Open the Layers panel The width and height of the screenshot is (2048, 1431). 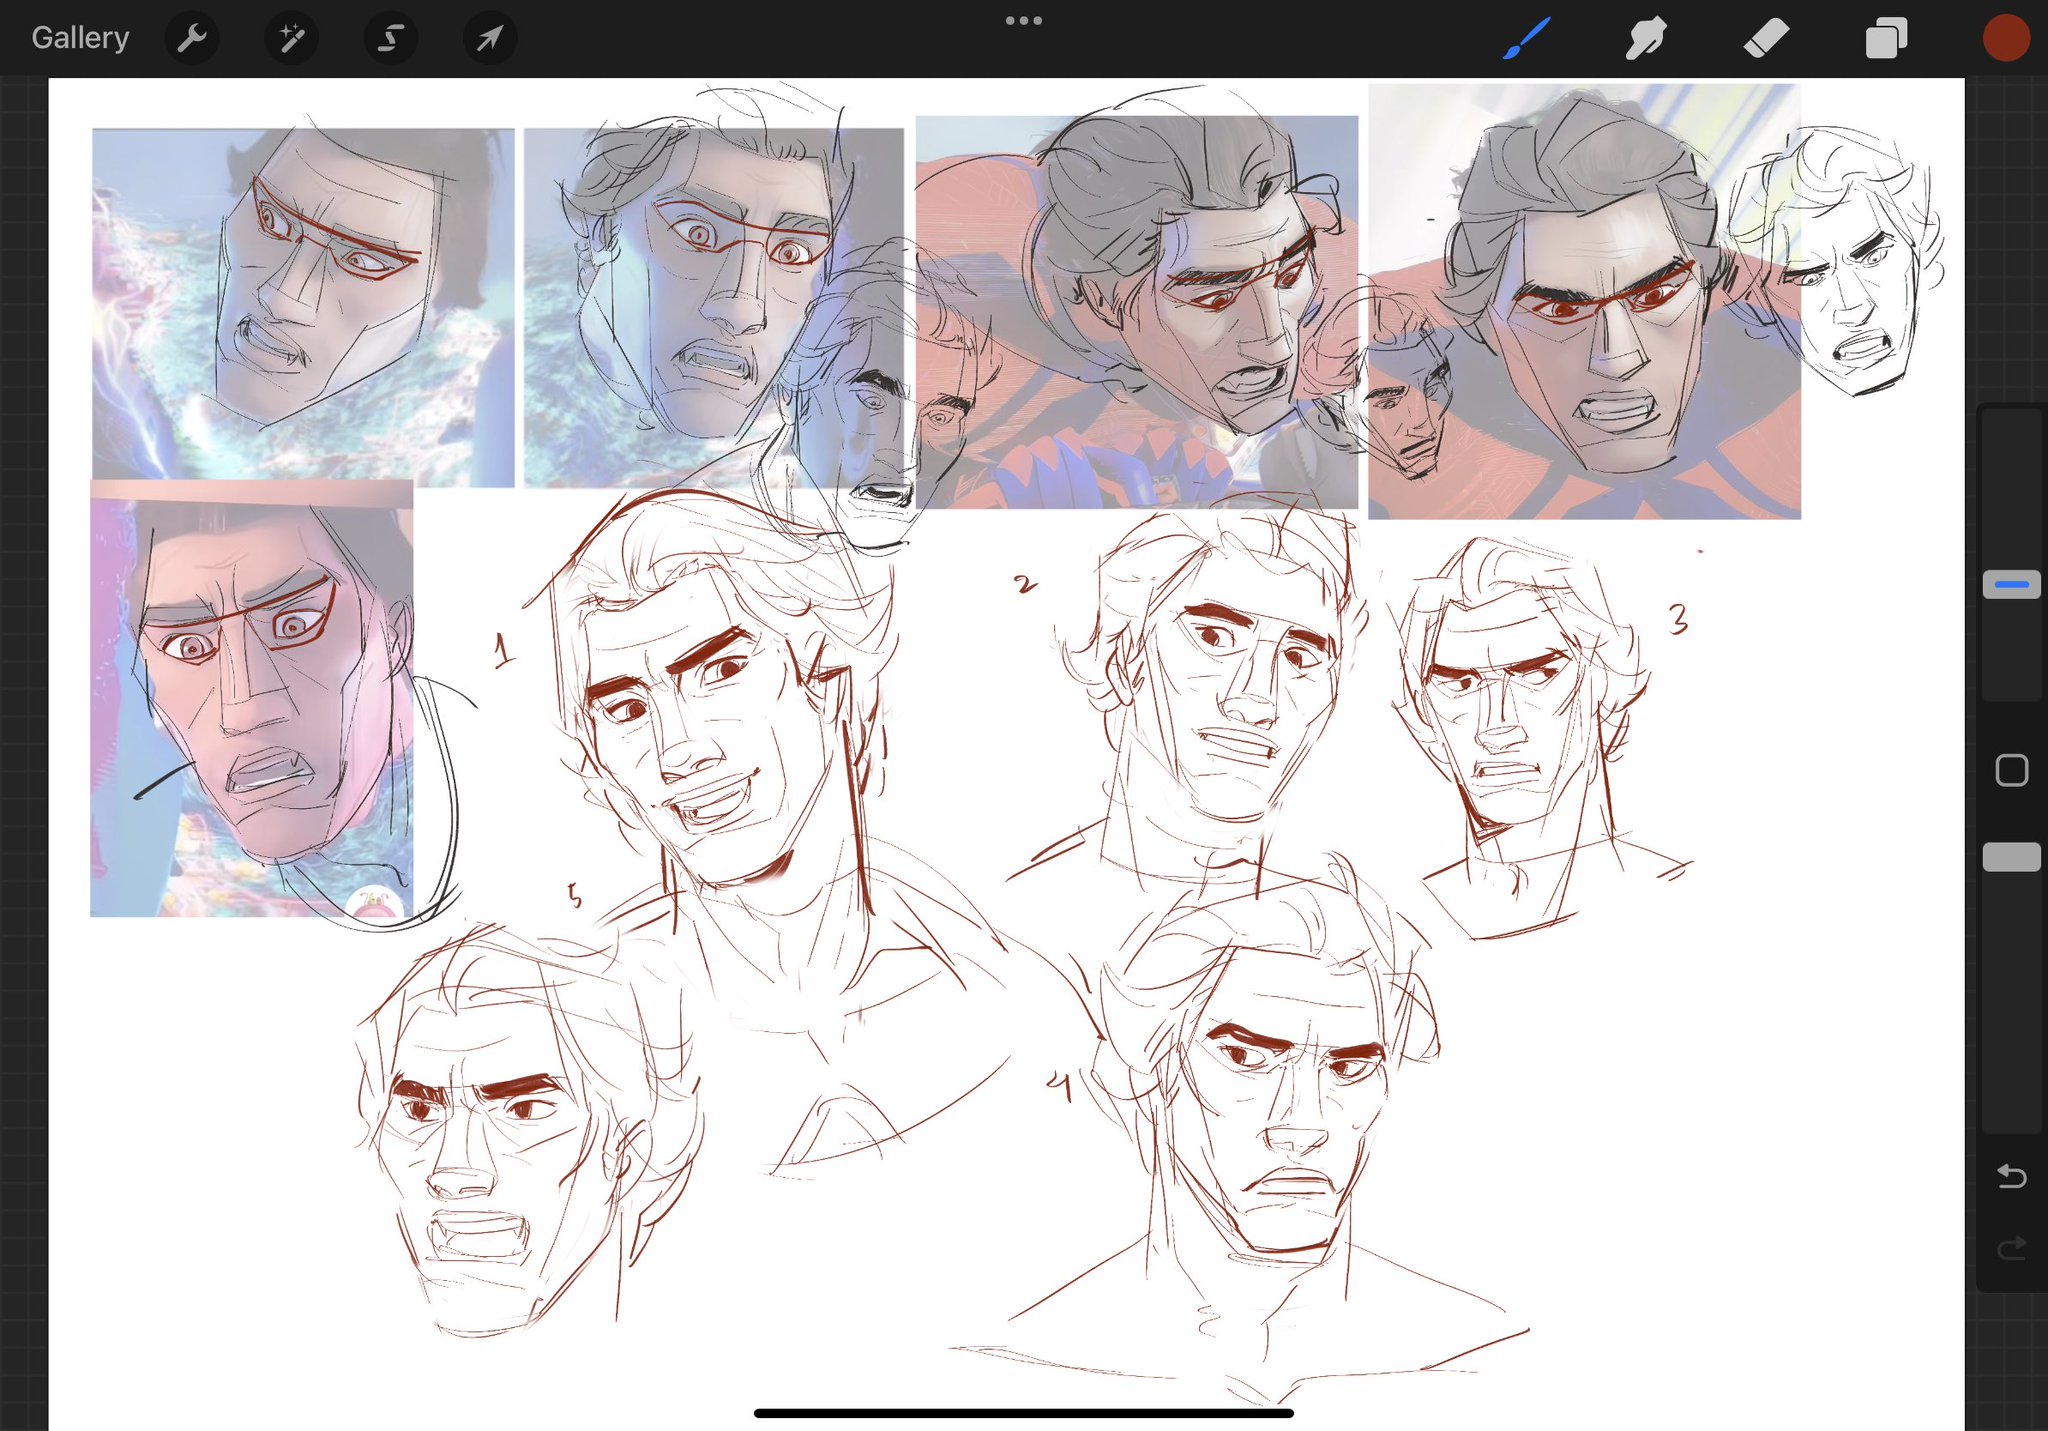point(1886,38)
